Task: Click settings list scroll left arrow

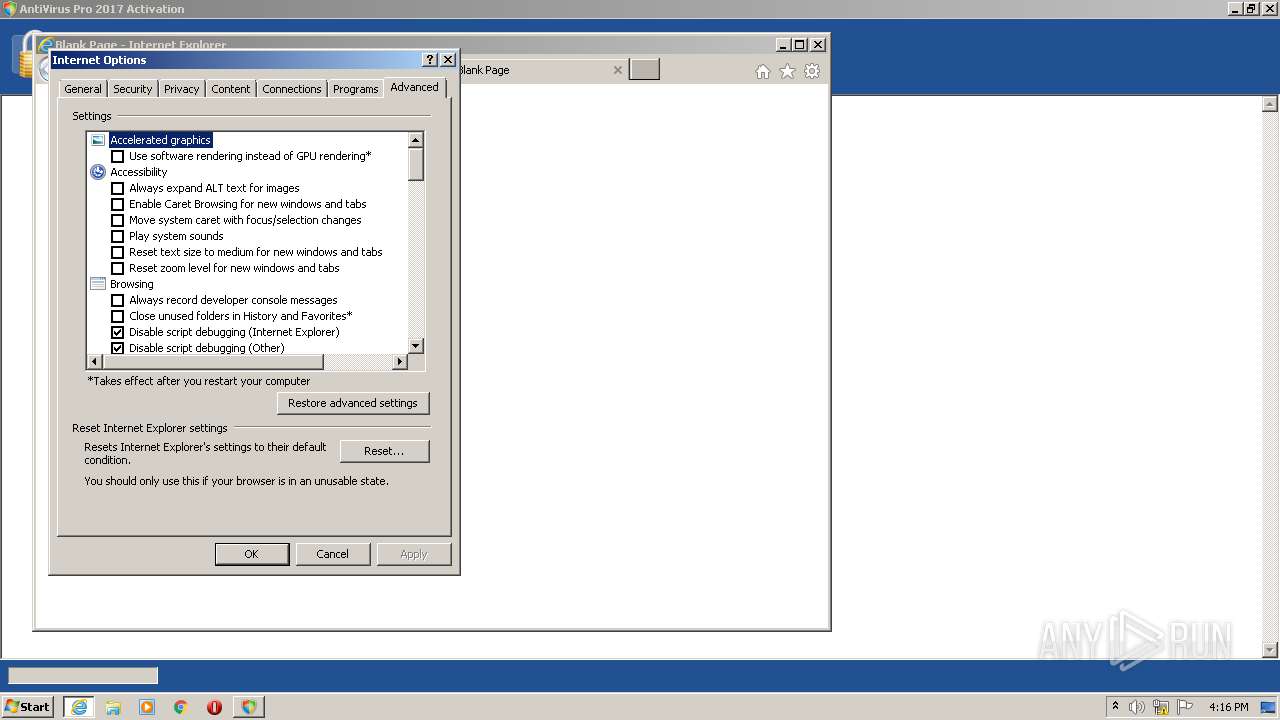Action: coord(95,362)
